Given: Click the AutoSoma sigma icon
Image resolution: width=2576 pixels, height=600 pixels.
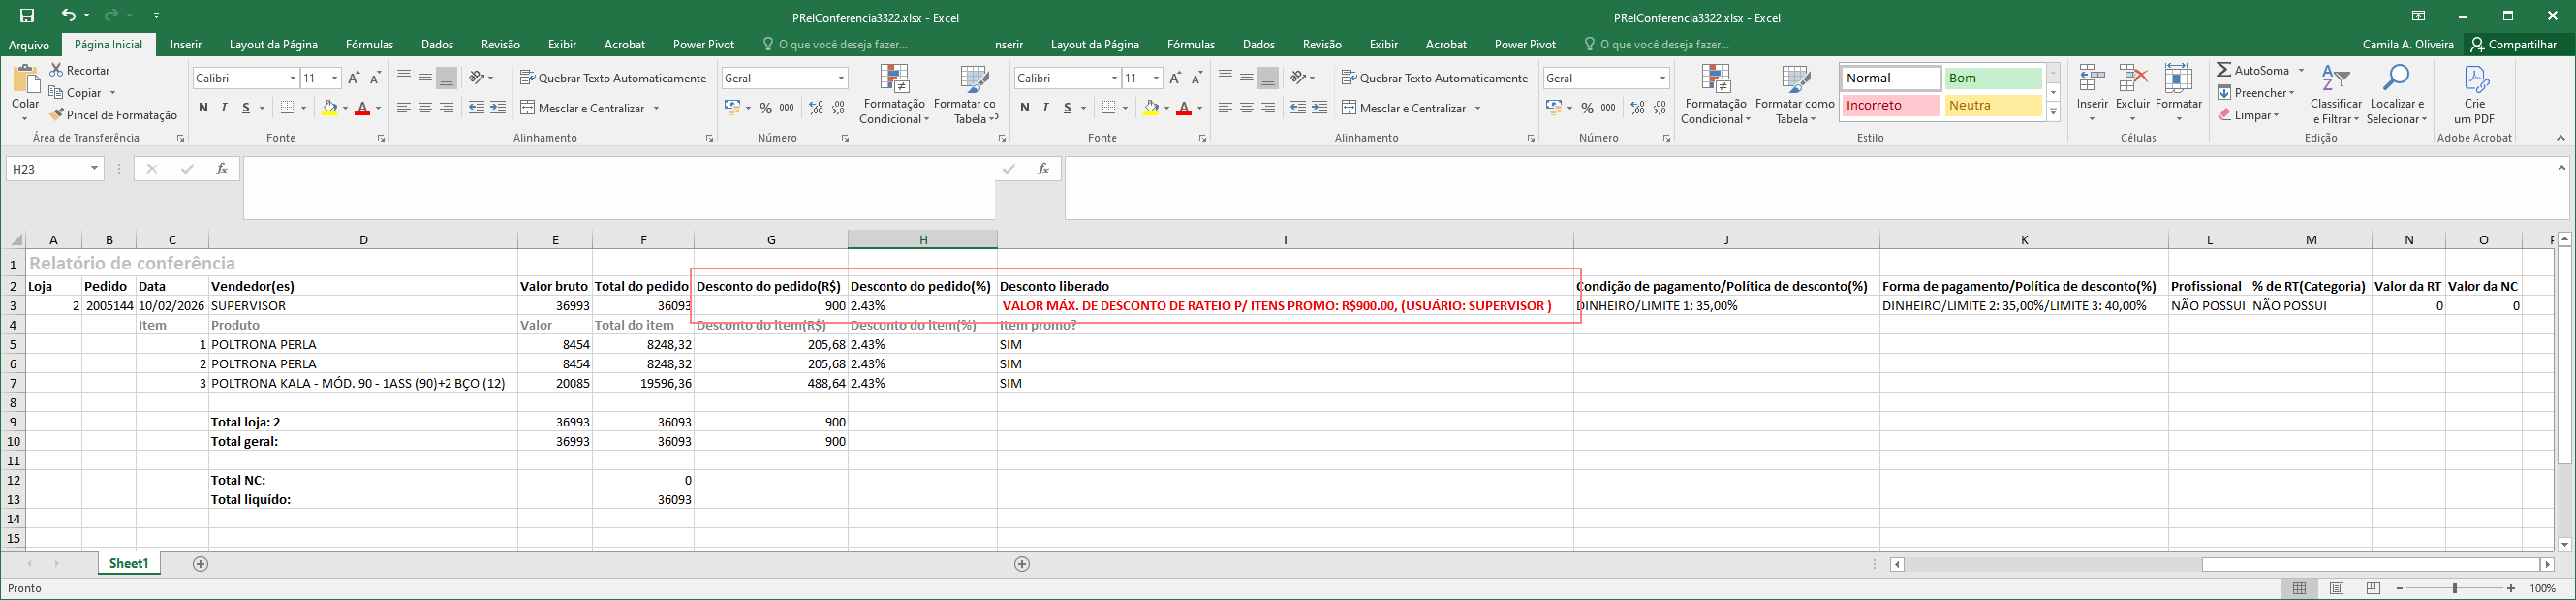Looking at the screenshot, I should (2224, 70).
